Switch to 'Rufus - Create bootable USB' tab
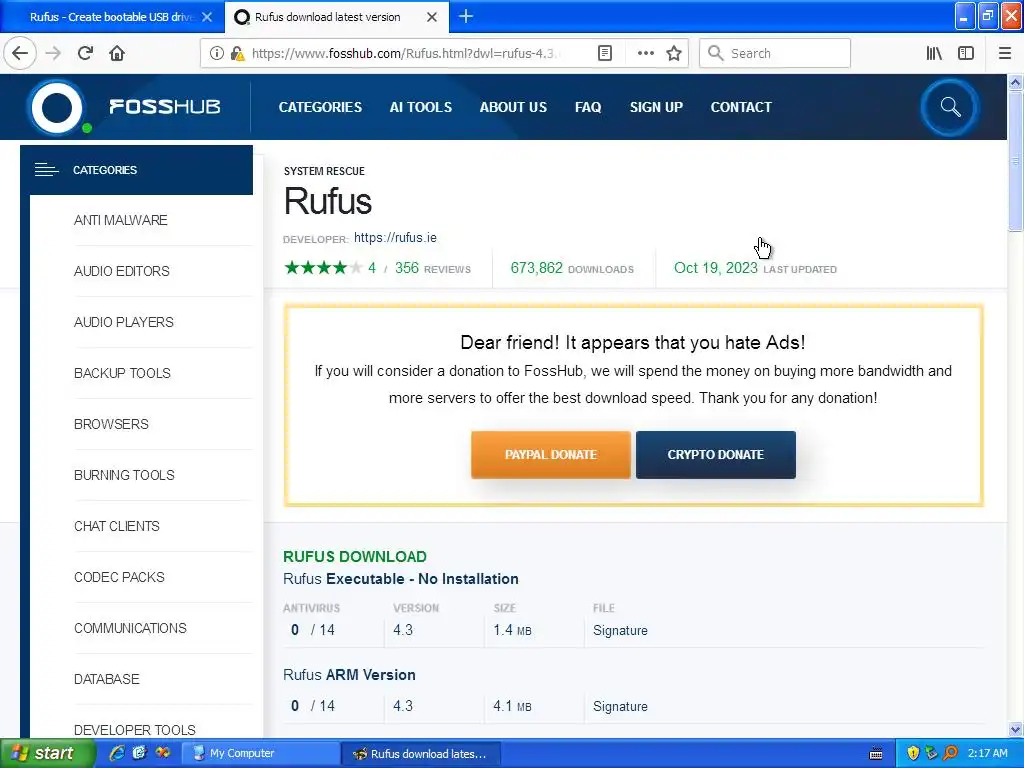Screen dimensions: 1024x768 pos(112,17)
